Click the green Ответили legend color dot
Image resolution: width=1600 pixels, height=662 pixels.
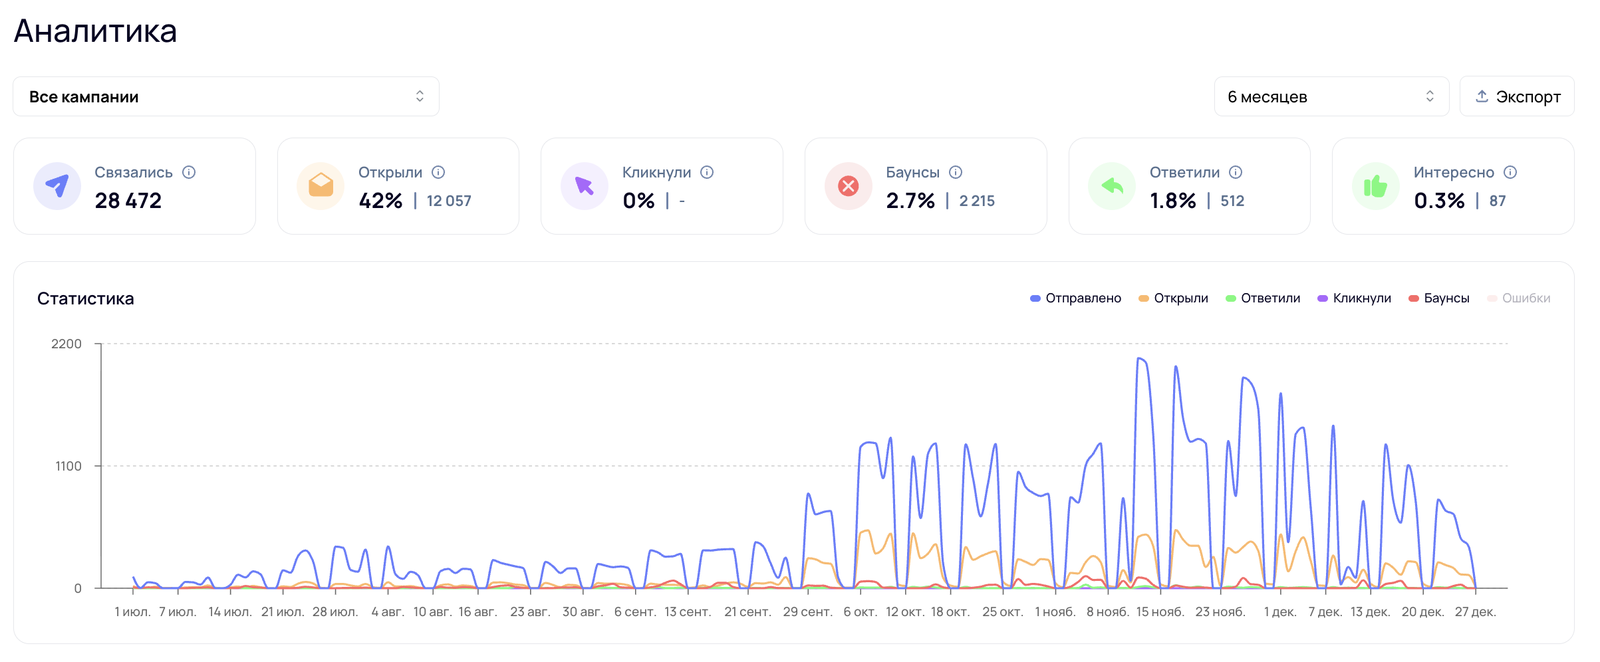(1231, 298)
